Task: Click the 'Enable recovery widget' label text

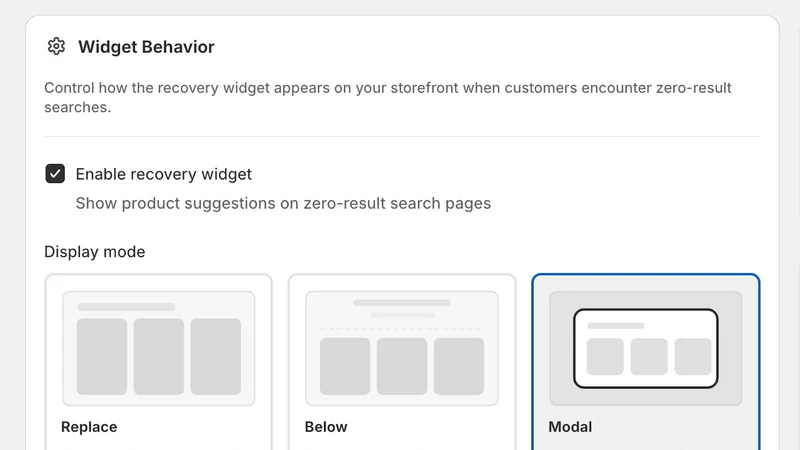Action: click(163, 174)
